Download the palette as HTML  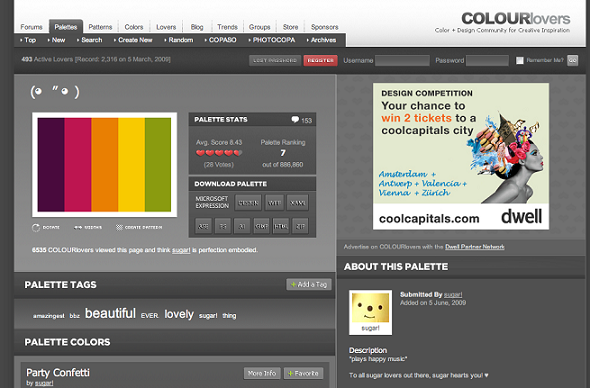281,226
